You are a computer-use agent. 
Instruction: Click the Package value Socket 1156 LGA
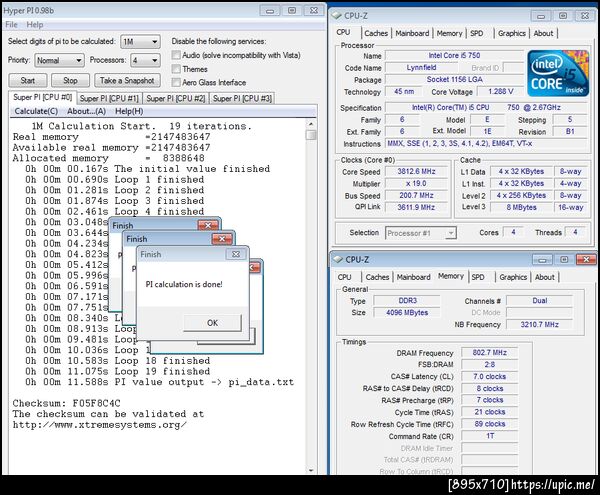point(454,80)
